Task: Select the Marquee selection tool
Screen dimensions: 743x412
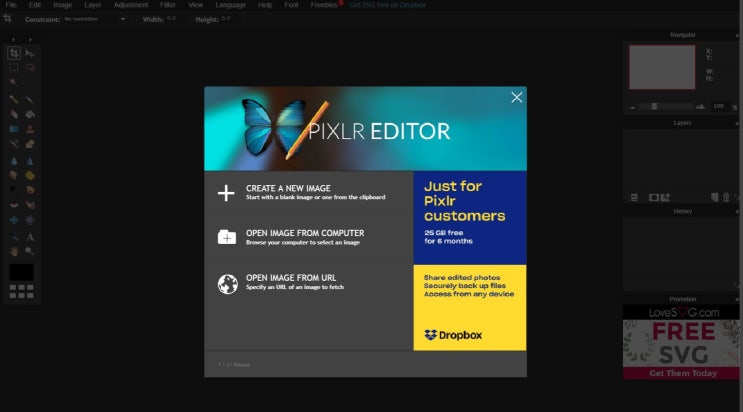Action: 14,67
